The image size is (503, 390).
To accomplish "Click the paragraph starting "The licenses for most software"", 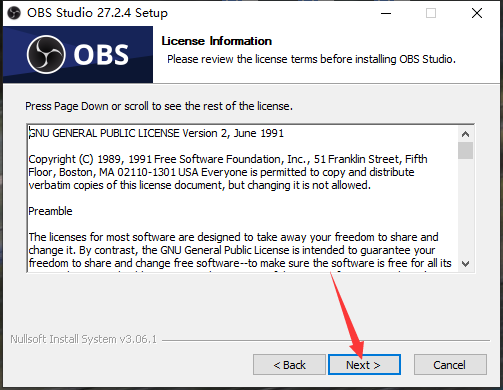I will click(240, 250).
